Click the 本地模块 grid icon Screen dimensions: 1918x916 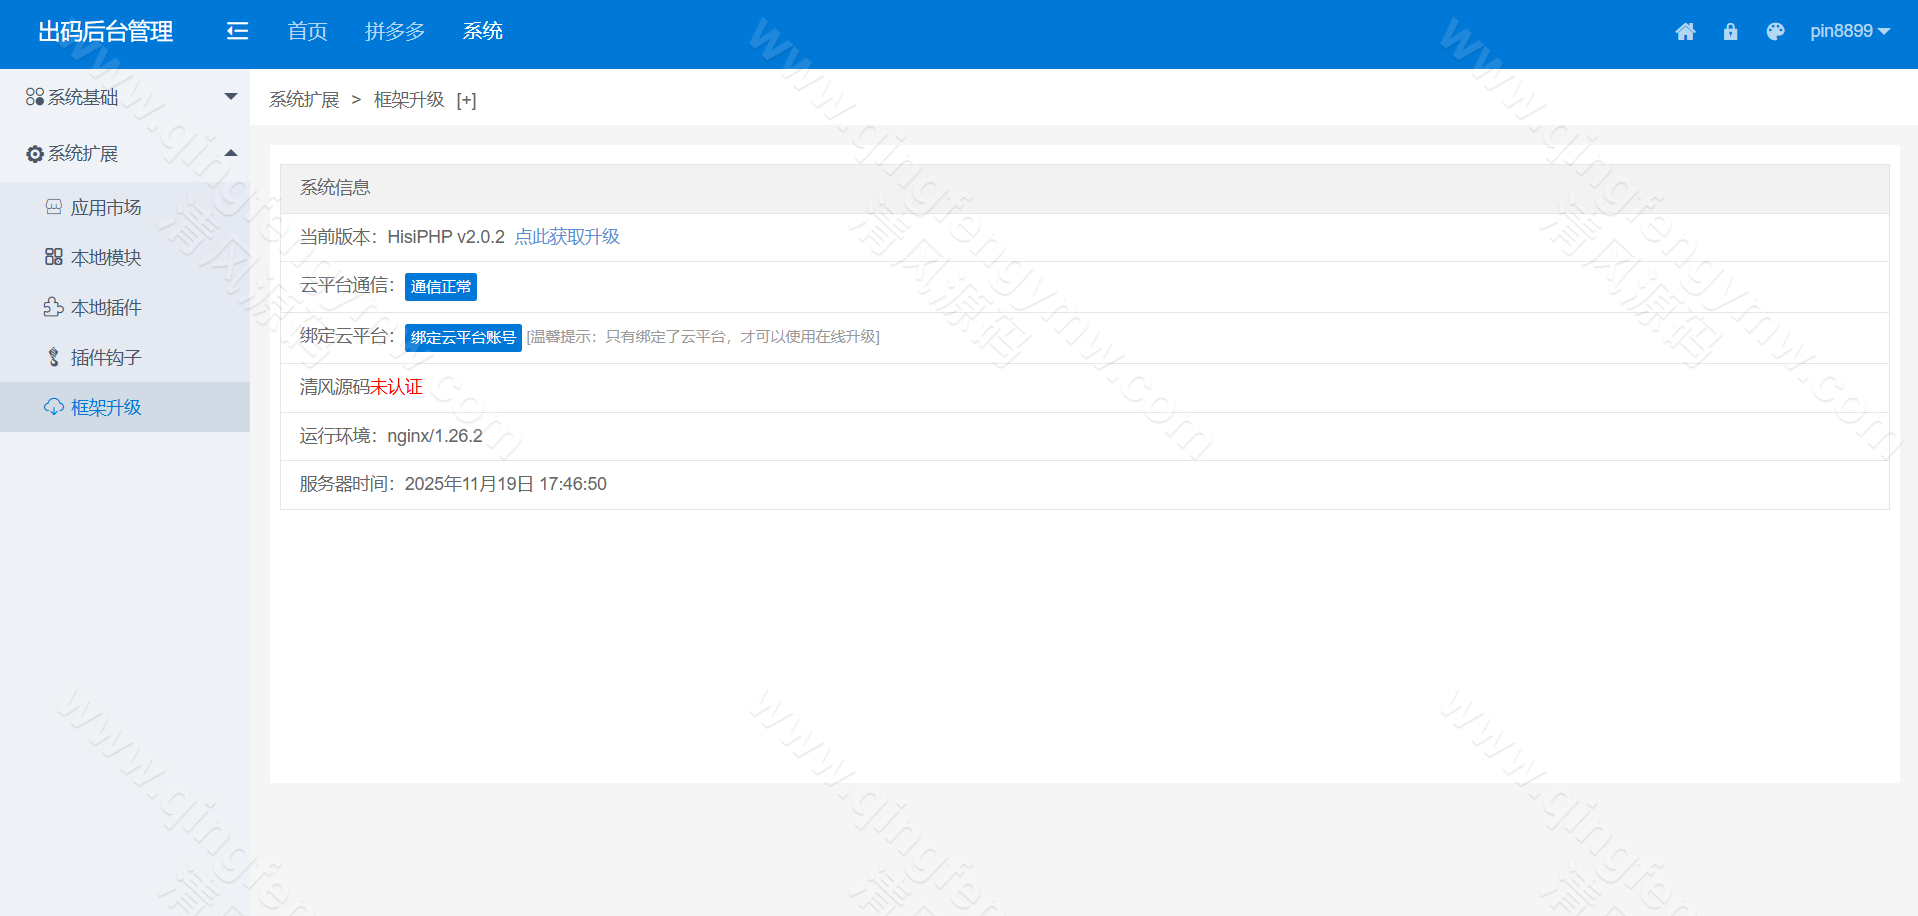(54, 257)
